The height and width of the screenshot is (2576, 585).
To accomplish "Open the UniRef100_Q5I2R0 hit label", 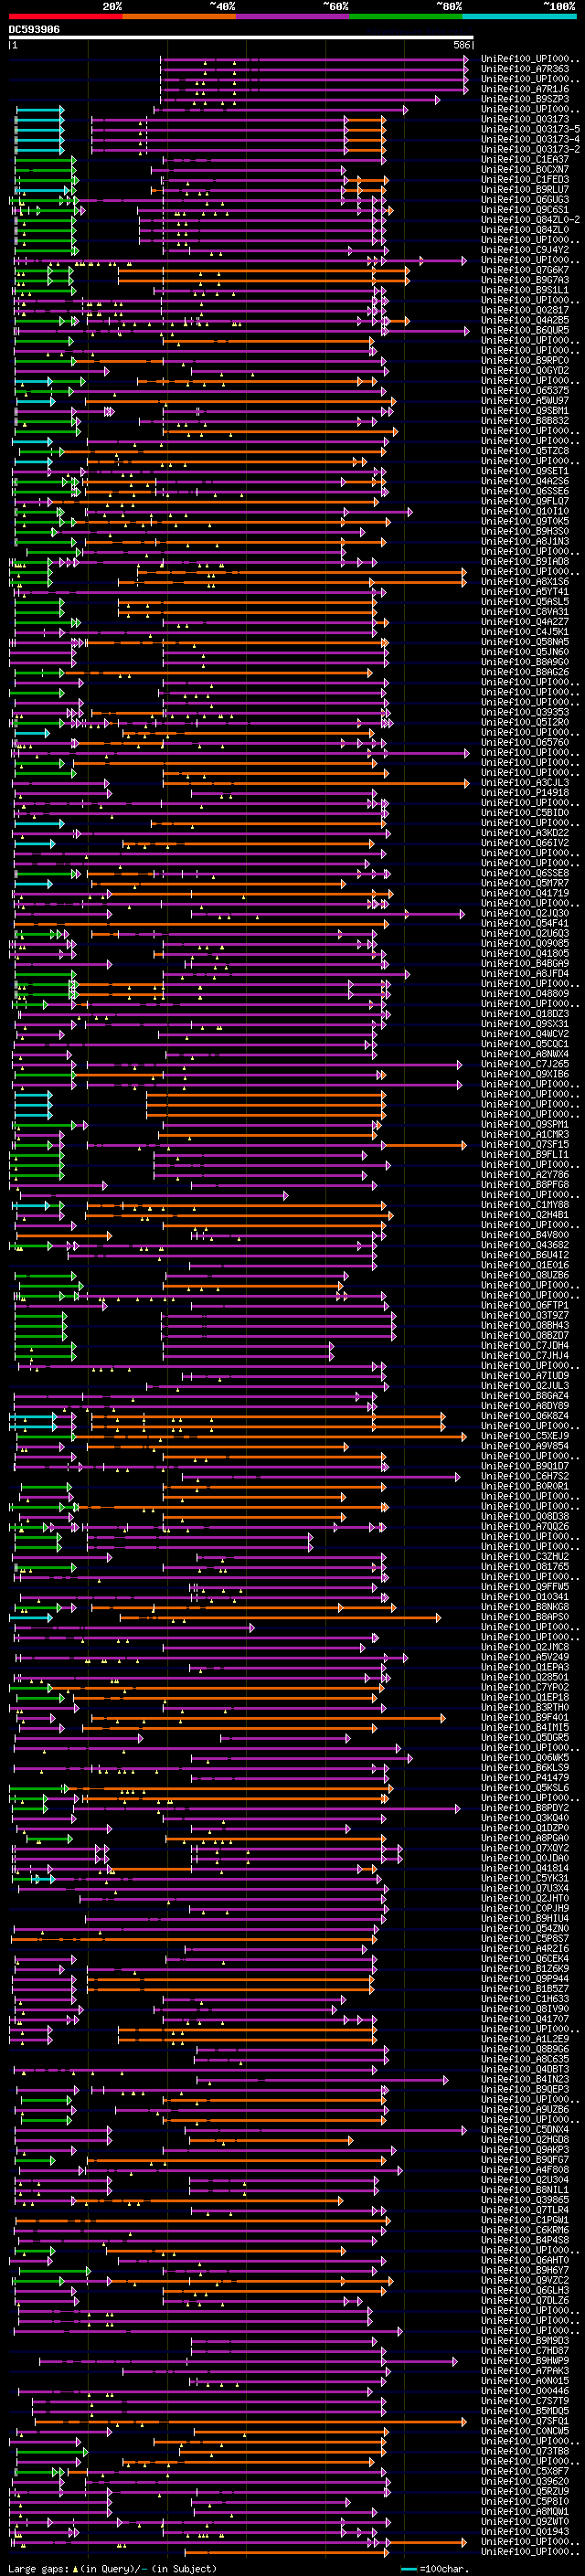I will pos(525,722).
